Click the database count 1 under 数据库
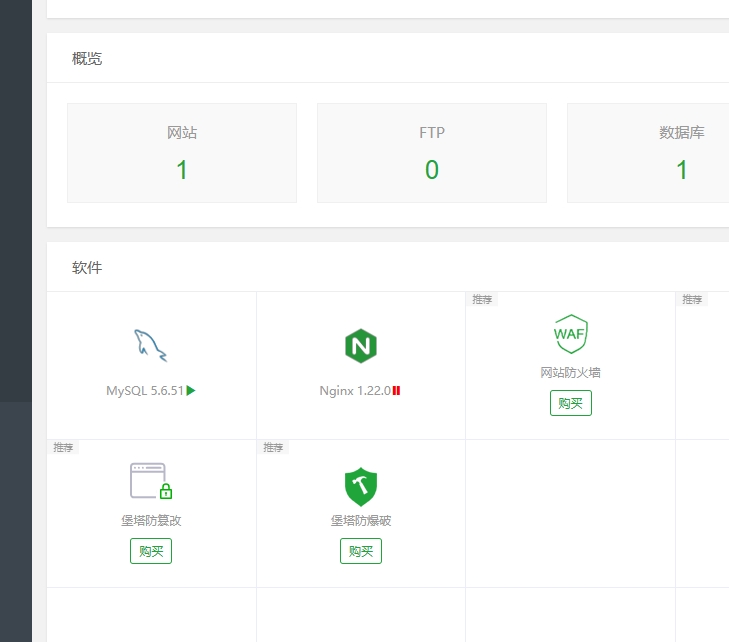The image size is (729, 642). [682, 170]
